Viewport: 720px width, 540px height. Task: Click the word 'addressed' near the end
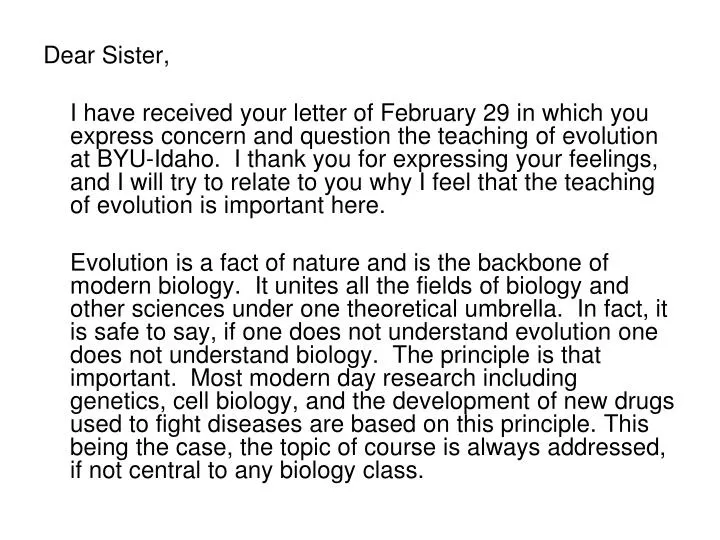point(606,447)
